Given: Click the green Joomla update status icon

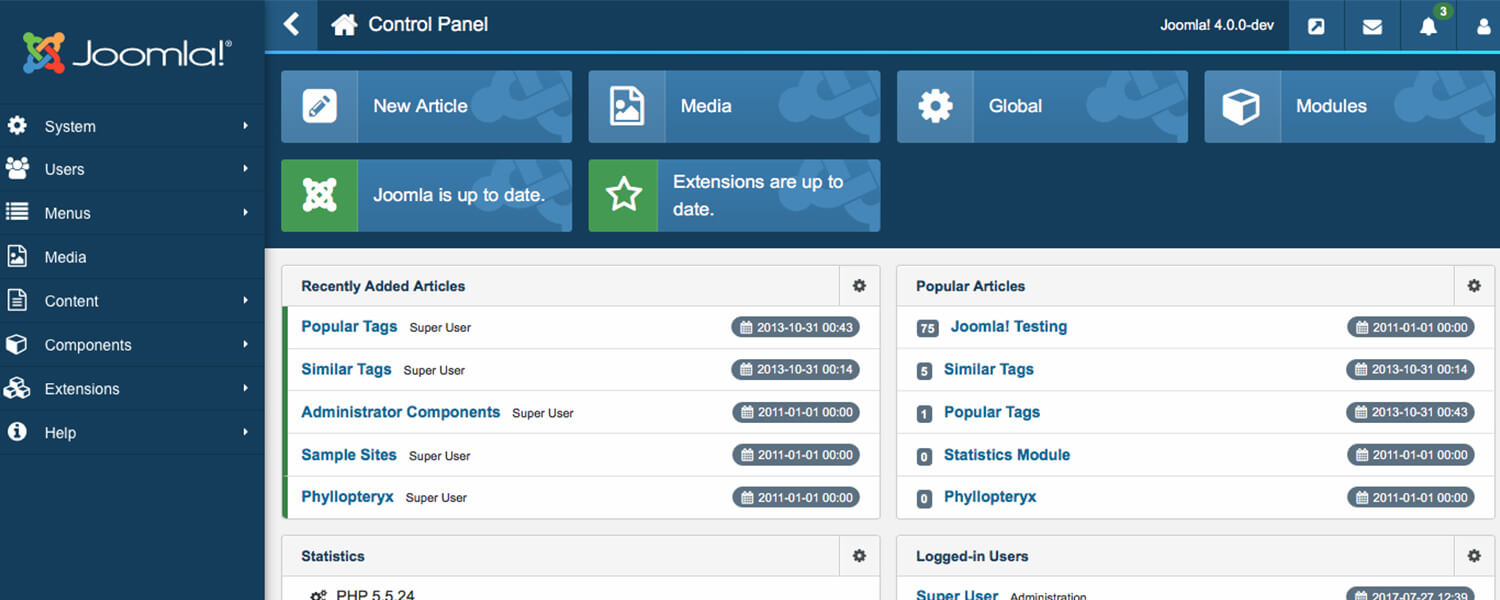Looking at the screenshot, I should (319, 195).
